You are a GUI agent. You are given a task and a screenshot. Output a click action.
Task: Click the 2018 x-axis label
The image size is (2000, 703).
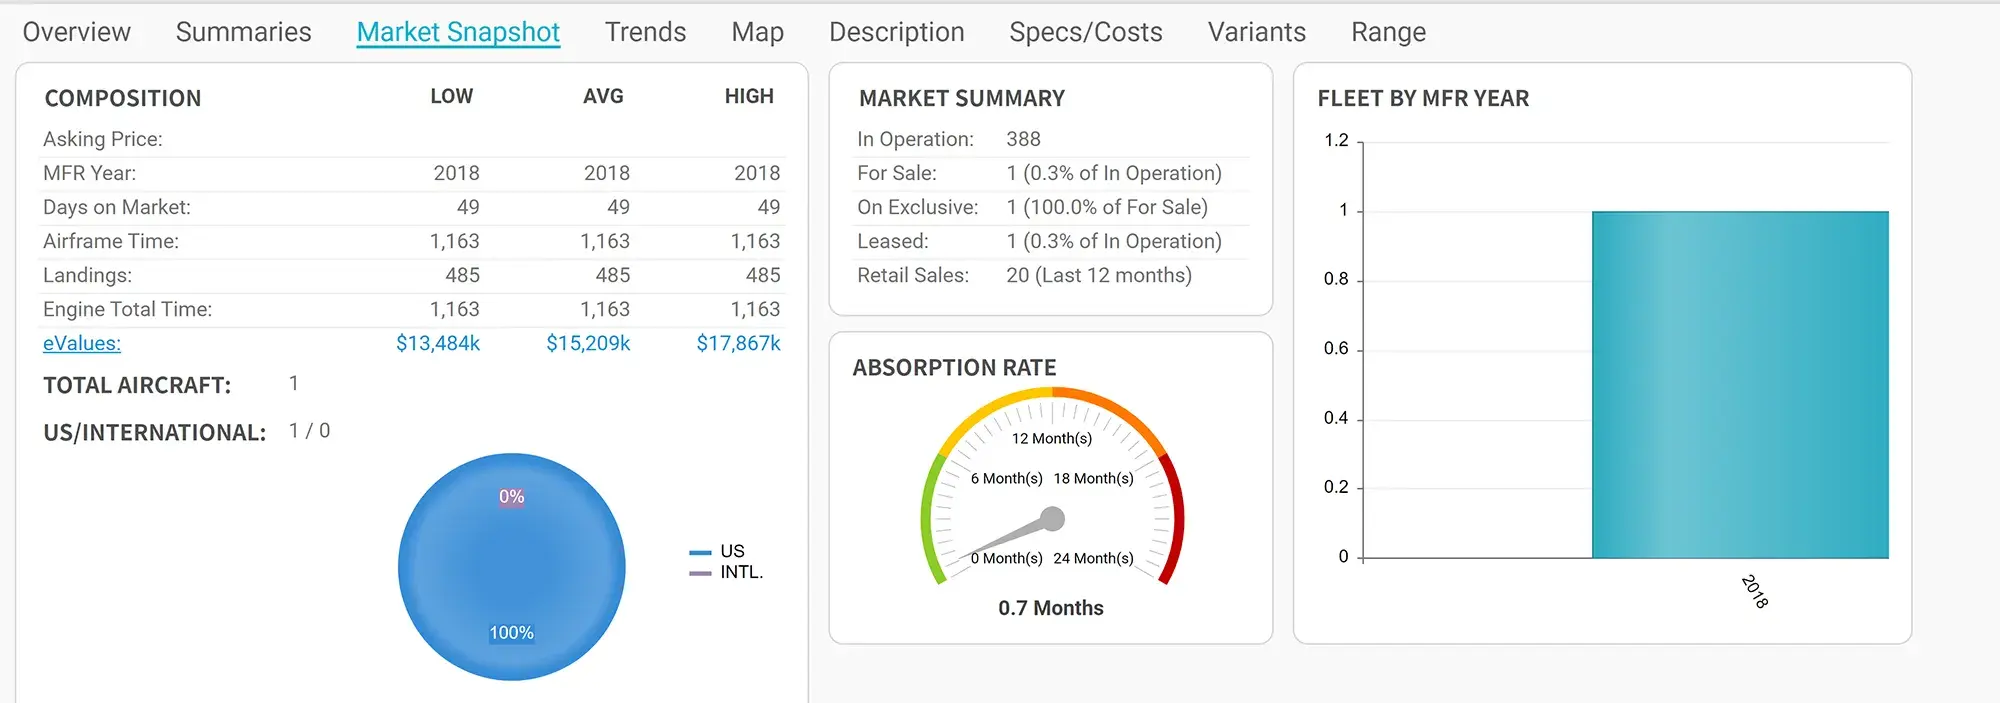tap(1755, 591)
